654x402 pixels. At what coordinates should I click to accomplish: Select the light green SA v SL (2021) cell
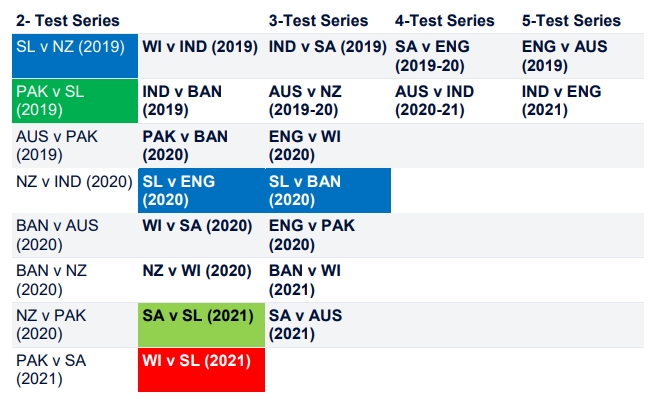coord(200,325)
